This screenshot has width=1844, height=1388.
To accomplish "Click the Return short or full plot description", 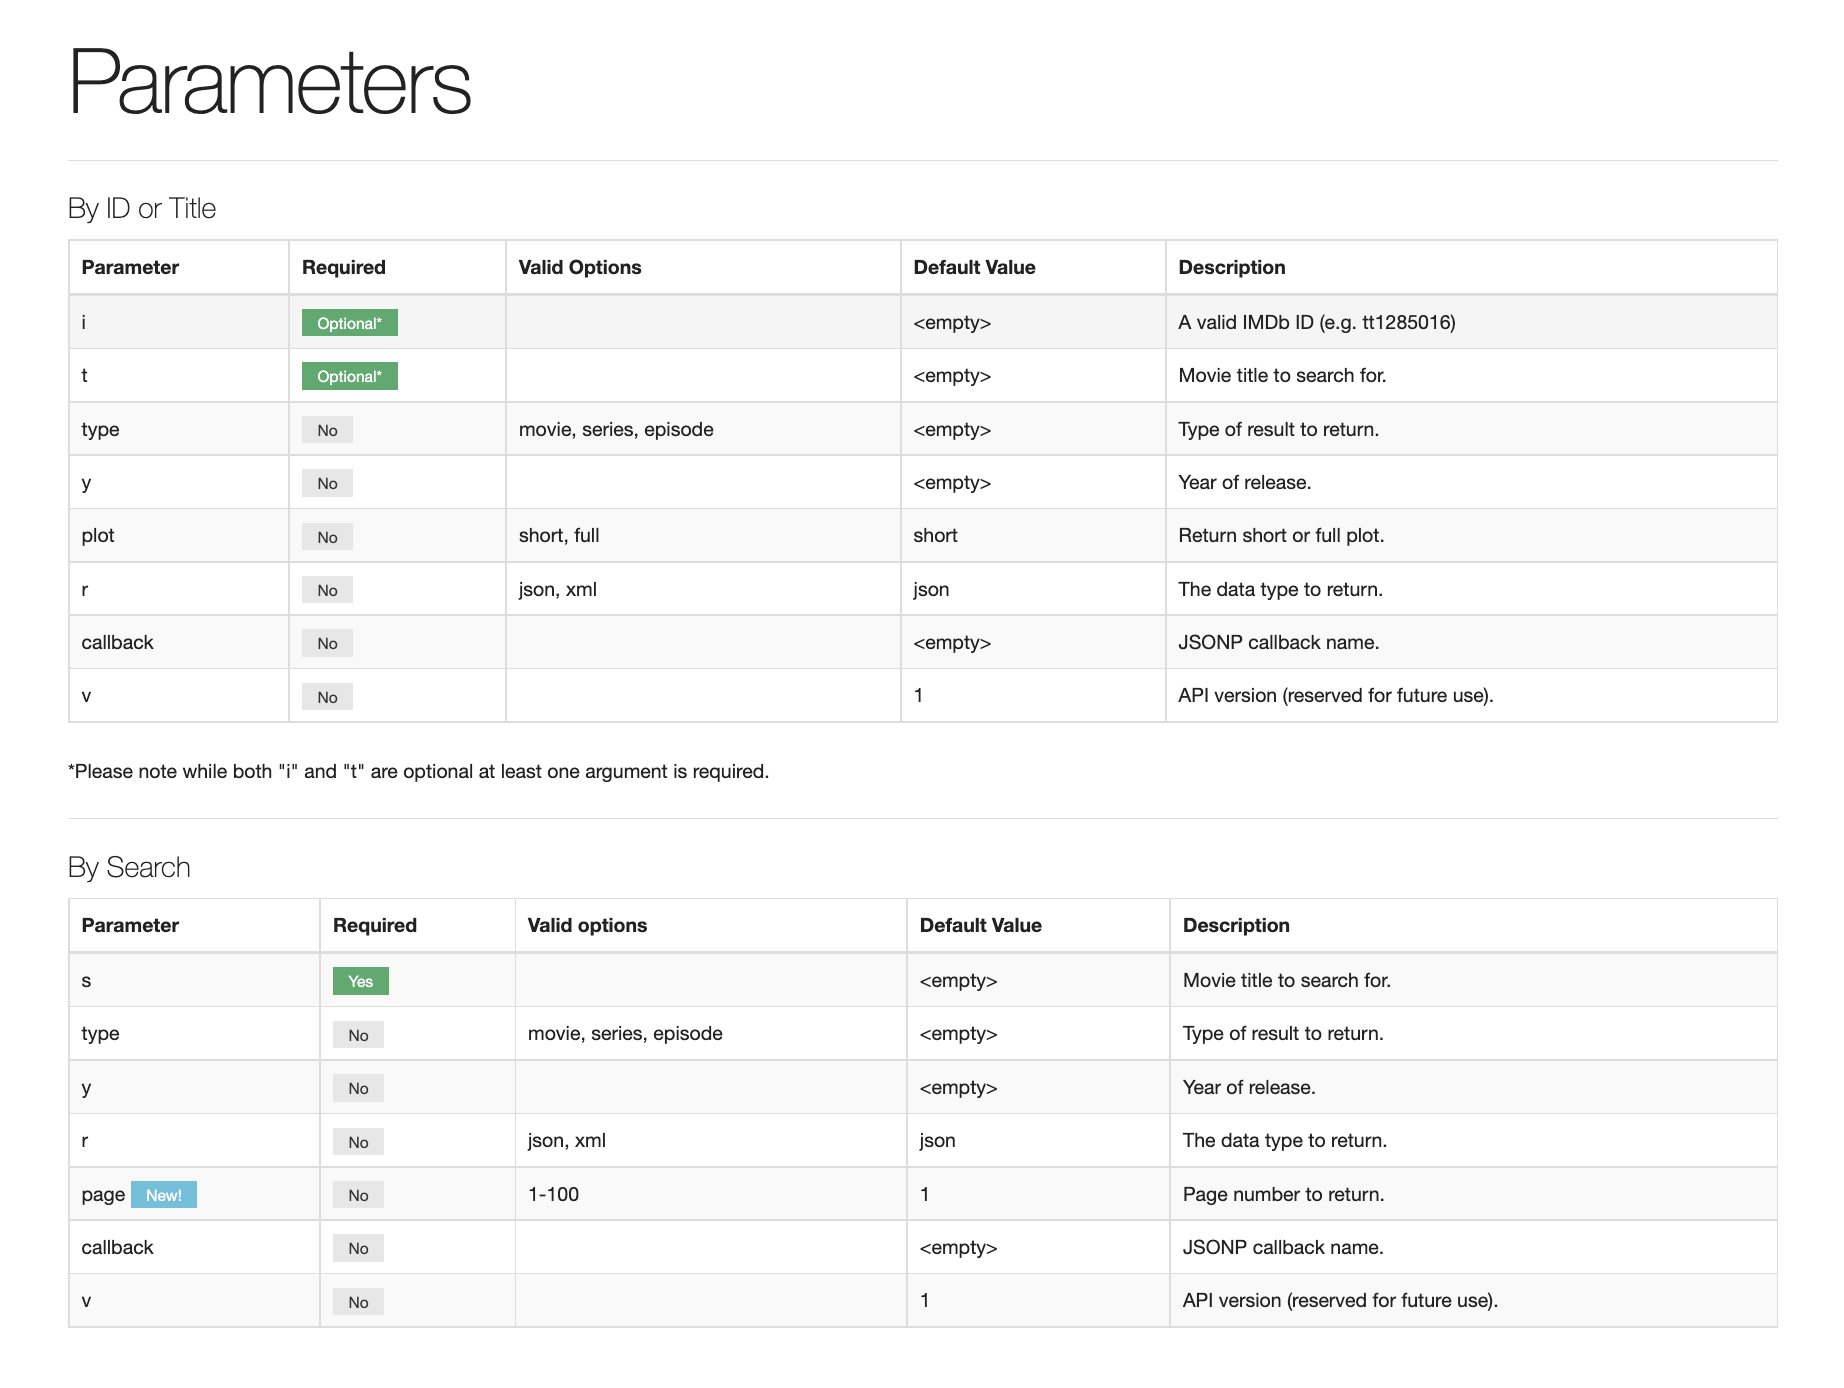I will tap(1281, 535).
